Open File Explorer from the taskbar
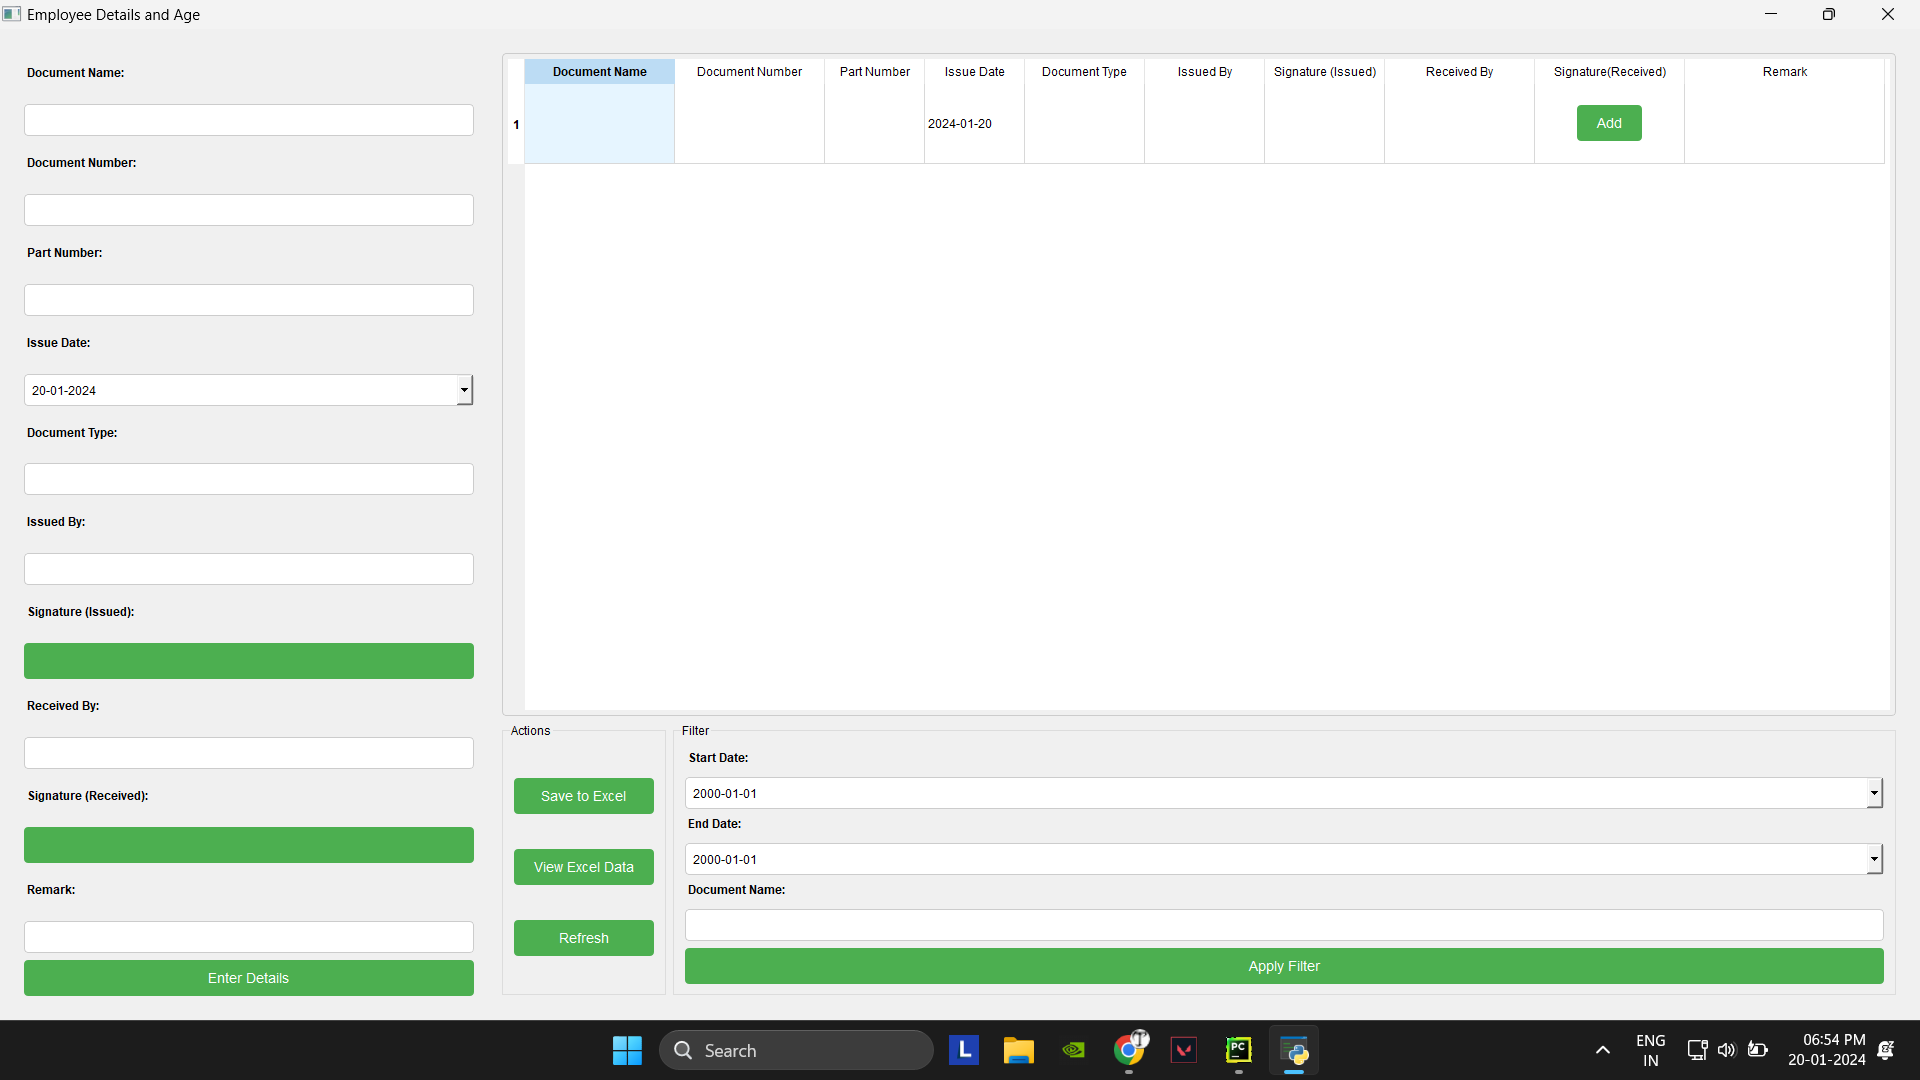Viewport: 1920px width, 1080px height. pos(1018,1050)
